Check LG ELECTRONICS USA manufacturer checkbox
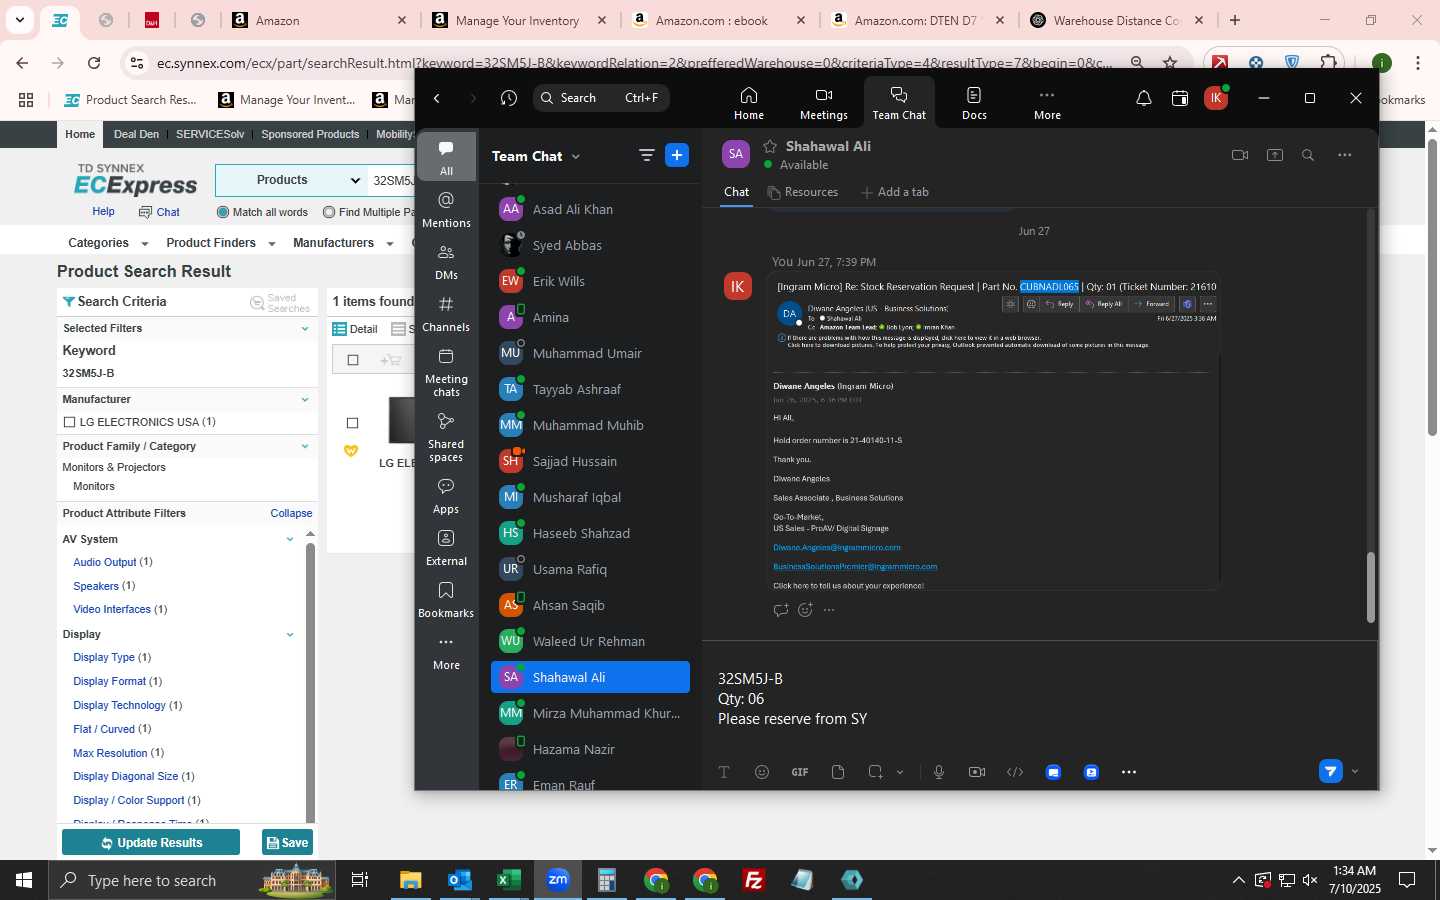 (69, 422)
